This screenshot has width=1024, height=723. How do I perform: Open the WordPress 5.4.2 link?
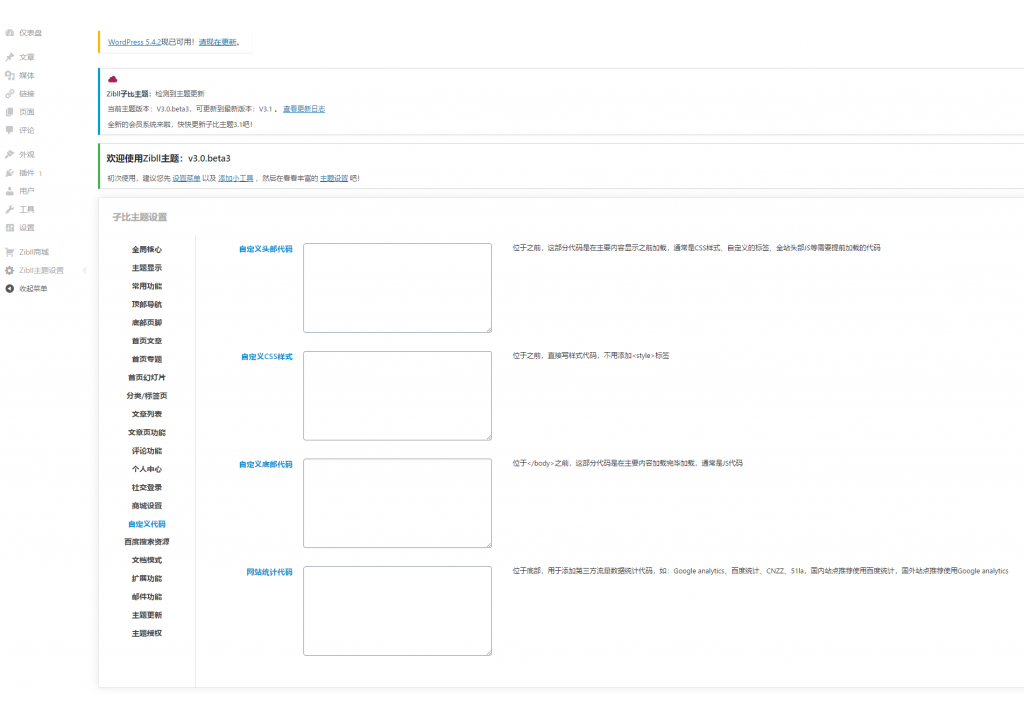point(135,42)
